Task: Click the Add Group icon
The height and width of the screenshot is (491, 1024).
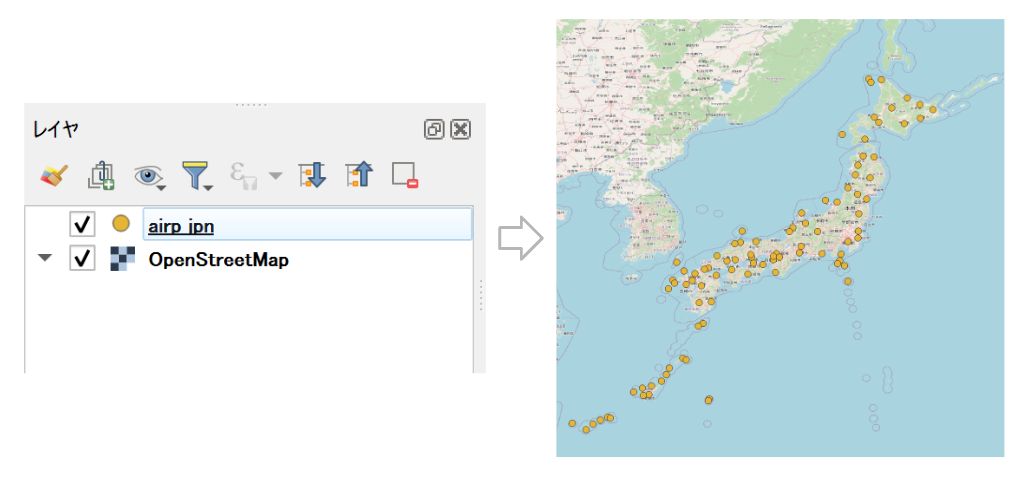Action: [101, 176]
